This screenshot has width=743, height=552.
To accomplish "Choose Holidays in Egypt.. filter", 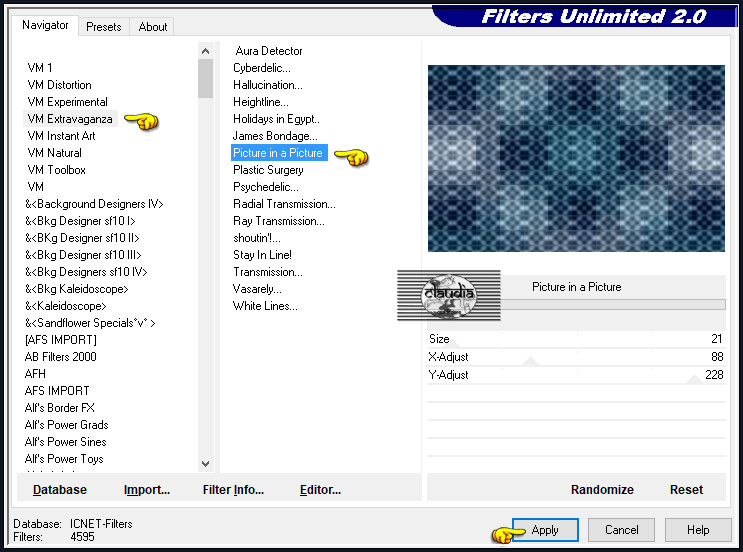I will (276, 119).
